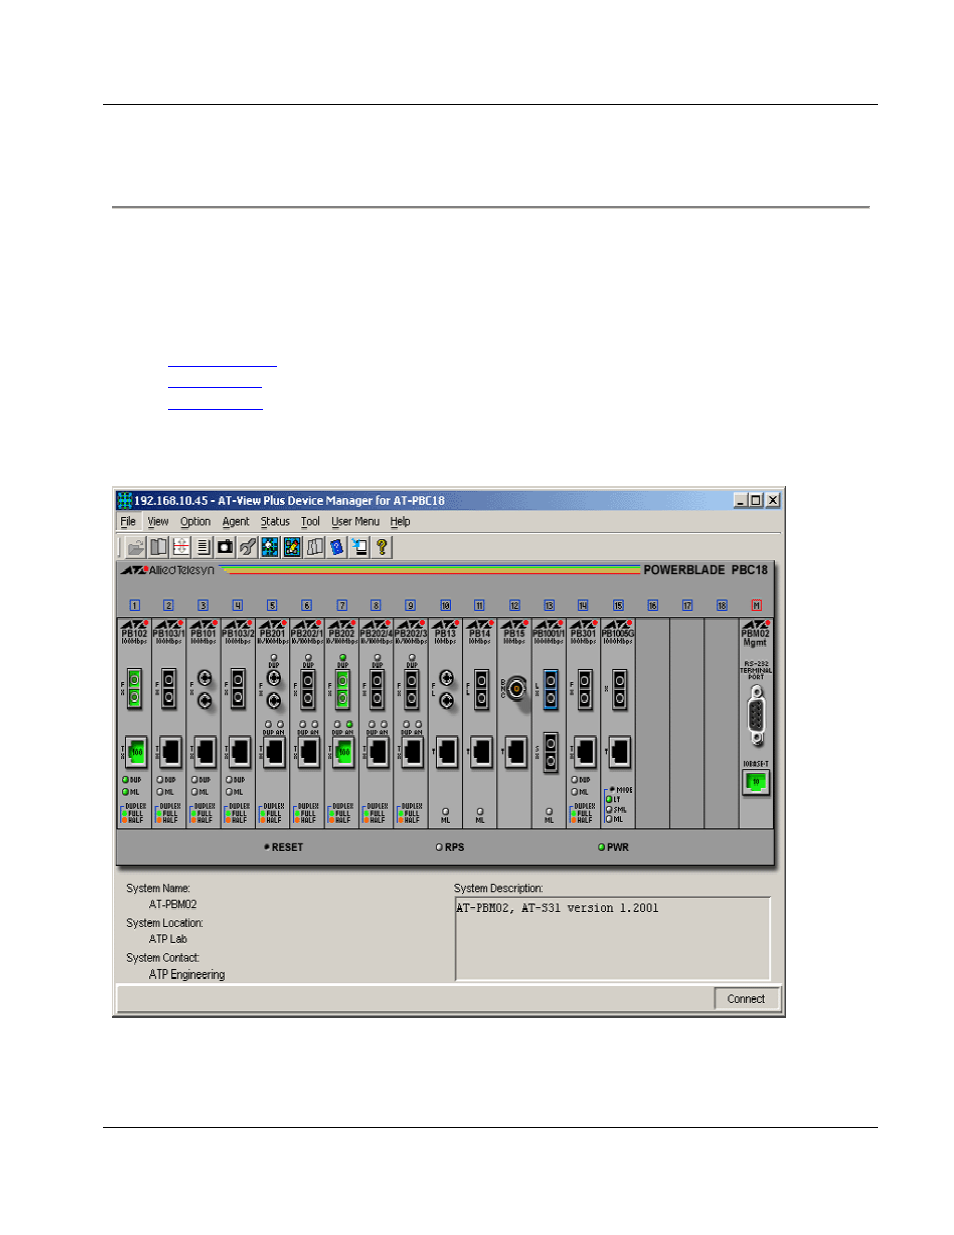Click the RPS status LED
The width and height of the screenshot is (954, 1235).
[x=439, y=847]
